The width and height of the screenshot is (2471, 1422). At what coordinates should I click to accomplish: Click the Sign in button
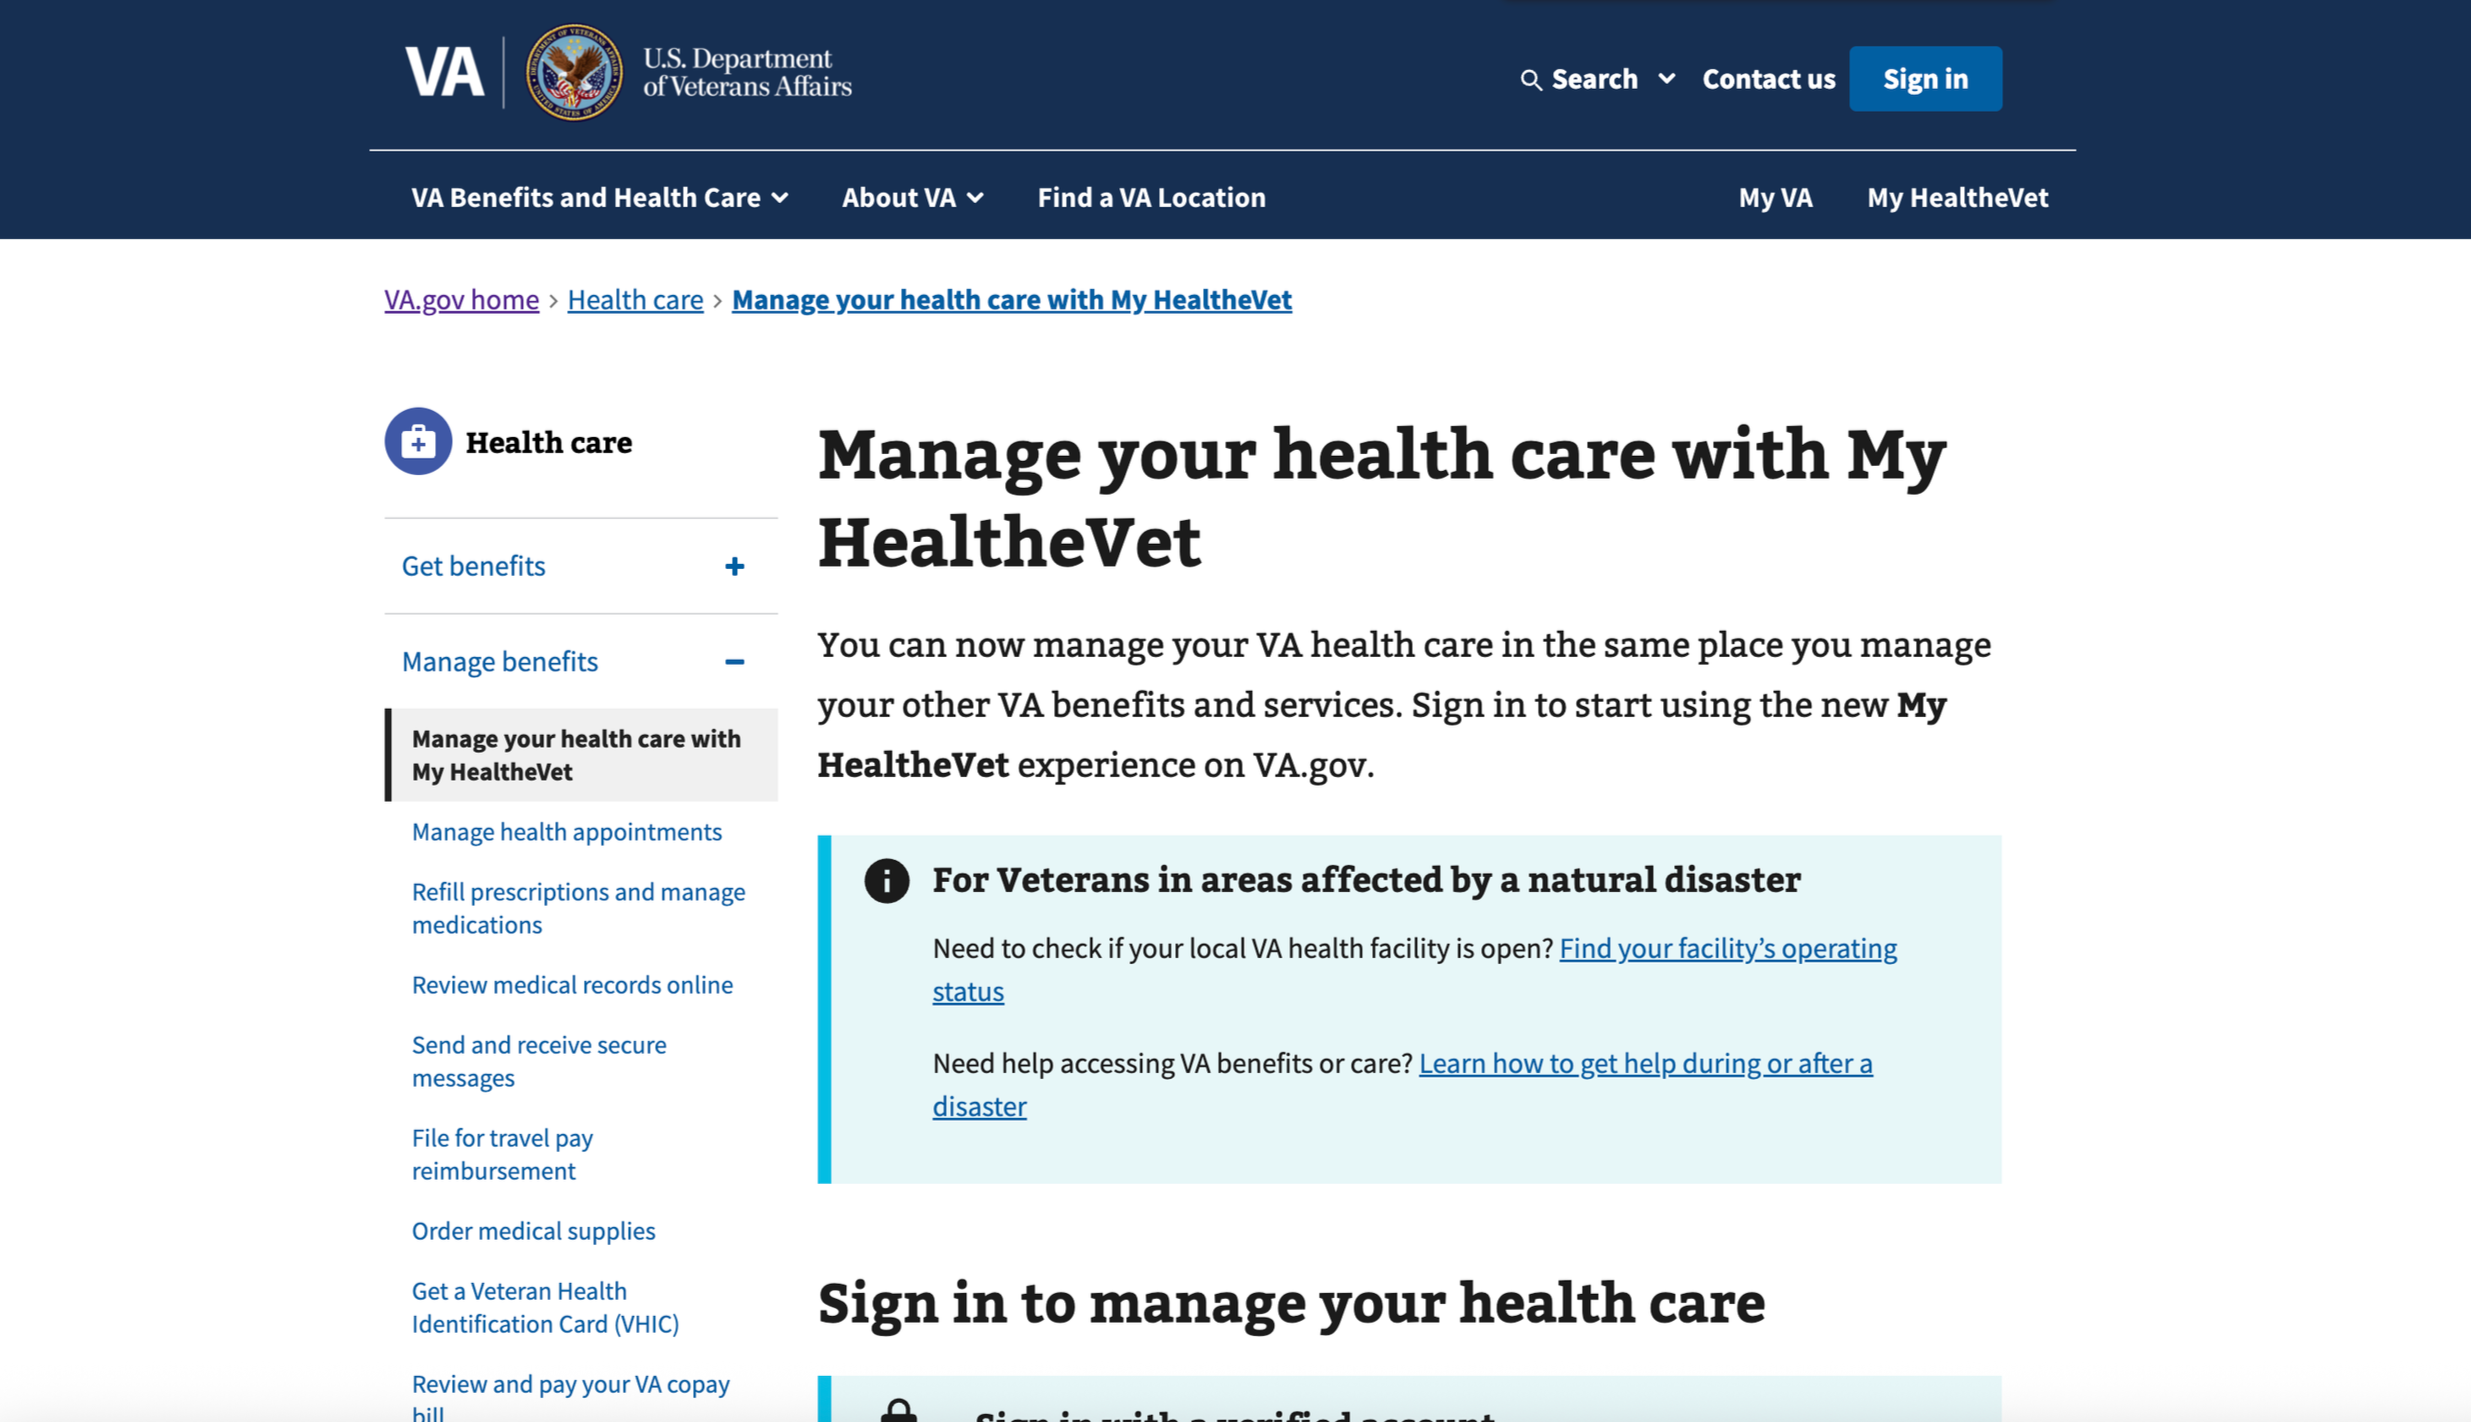click(1924, 79)
